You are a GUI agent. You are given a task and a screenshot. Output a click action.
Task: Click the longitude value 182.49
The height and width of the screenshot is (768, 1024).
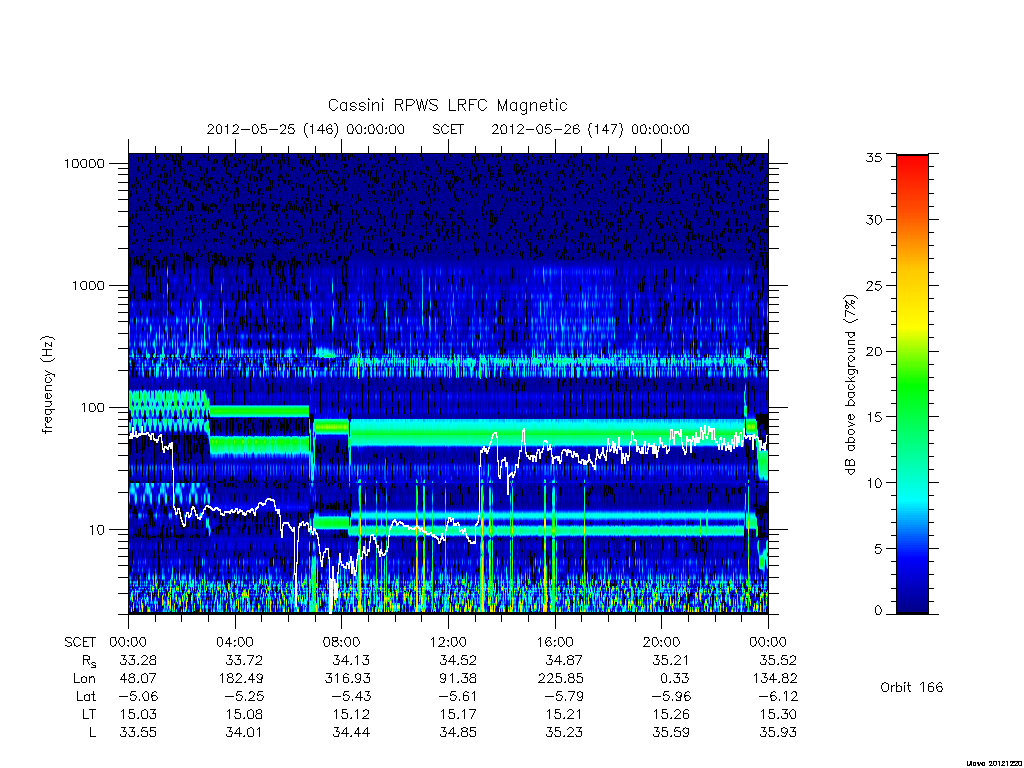point(240,679)
